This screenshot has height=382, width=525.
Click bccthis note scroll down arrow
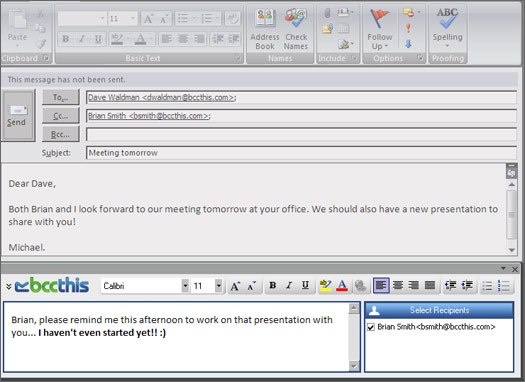pos(354,366)
